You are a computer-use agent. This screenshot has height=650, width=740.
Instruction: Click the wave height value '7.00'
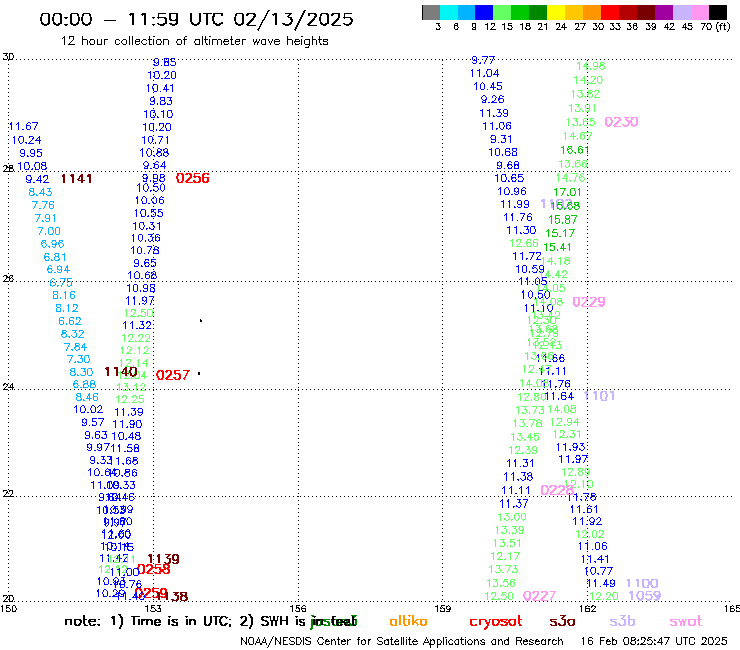(x=49, y=231)
